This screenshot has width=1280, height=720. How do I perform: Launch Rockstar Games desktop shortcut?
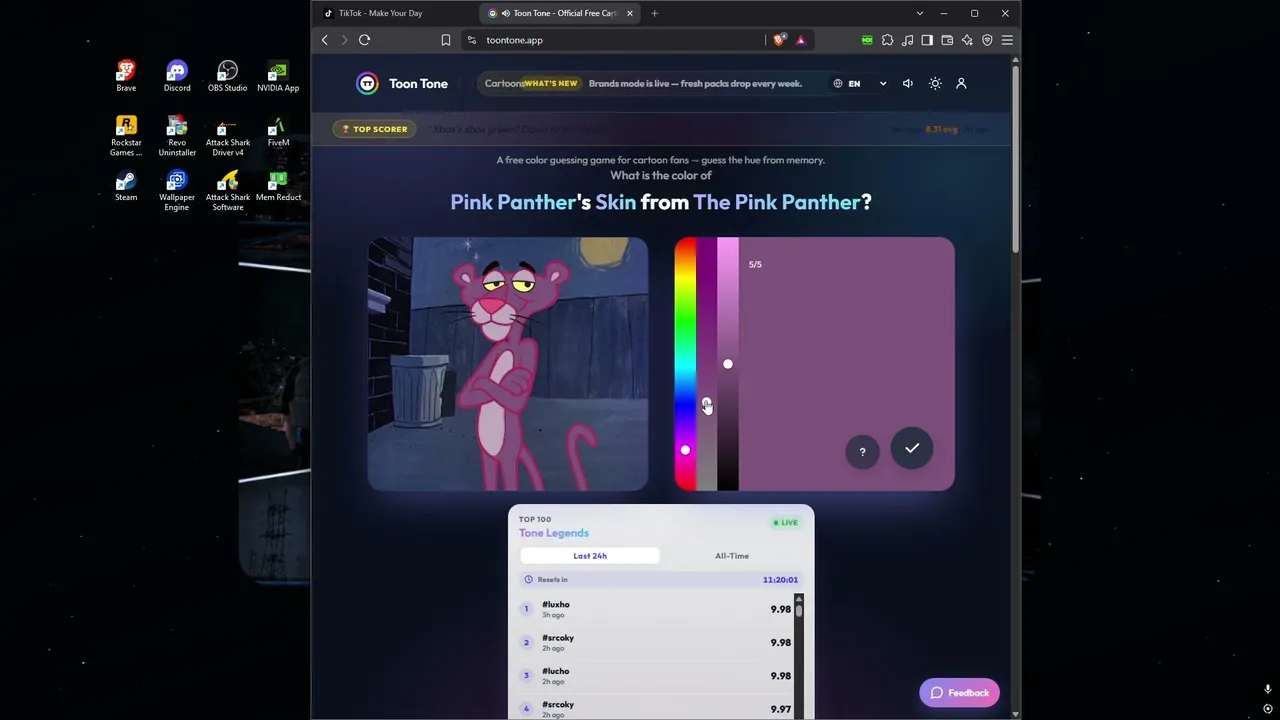[126, 136]
